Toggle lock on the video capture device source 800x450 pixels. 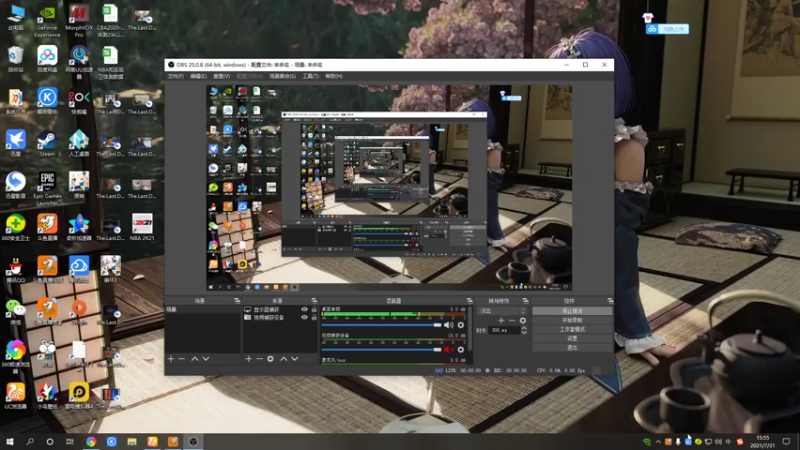pyautogui.click(x=314, y=317)
